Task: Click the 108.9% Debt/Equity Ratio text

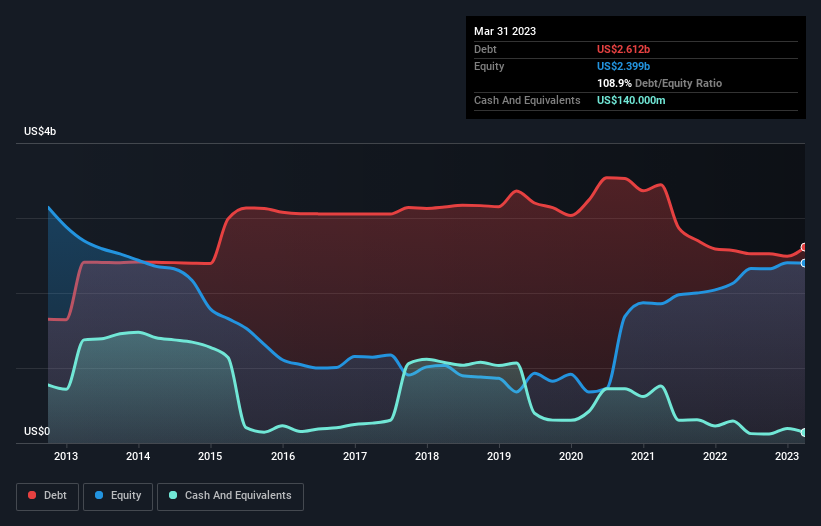Action: pyautogui.click(x=659, y=83)
